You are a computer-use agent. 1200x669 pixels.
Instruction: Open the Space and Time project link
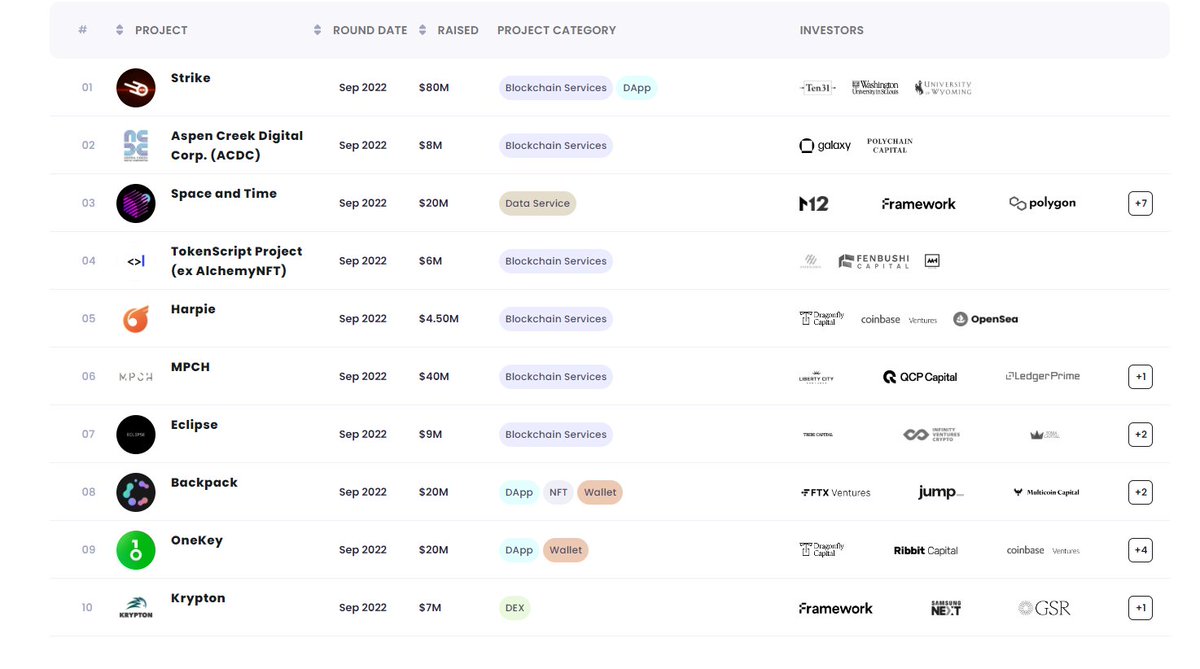(224, 194)
